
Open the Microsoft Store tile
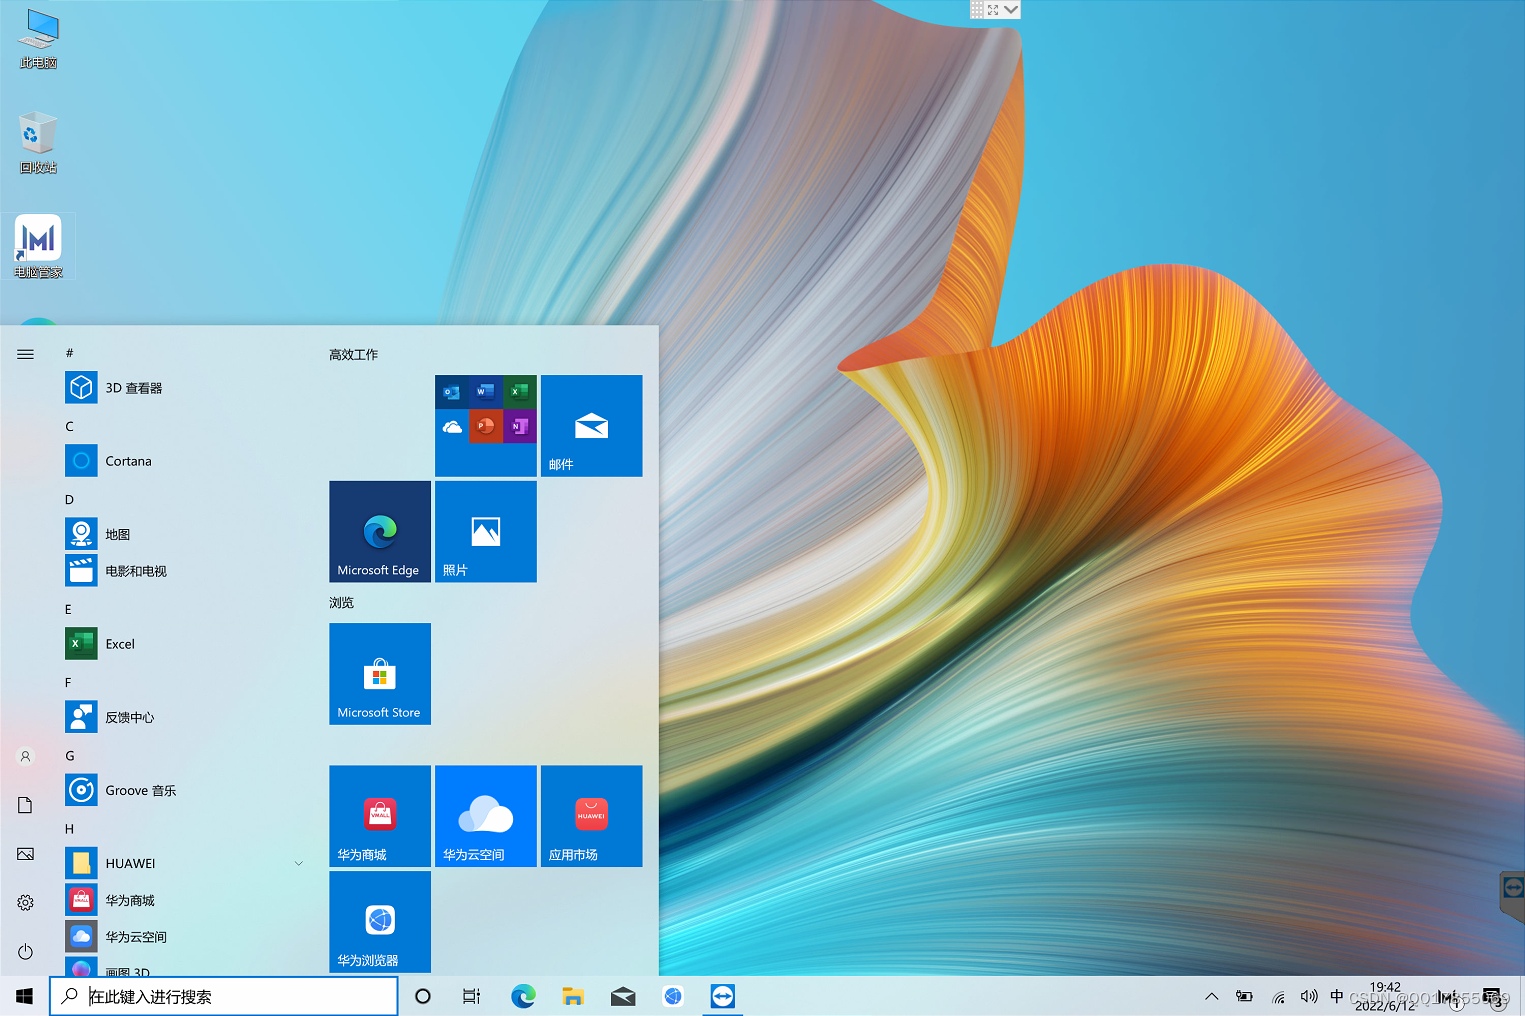point(380,674)
